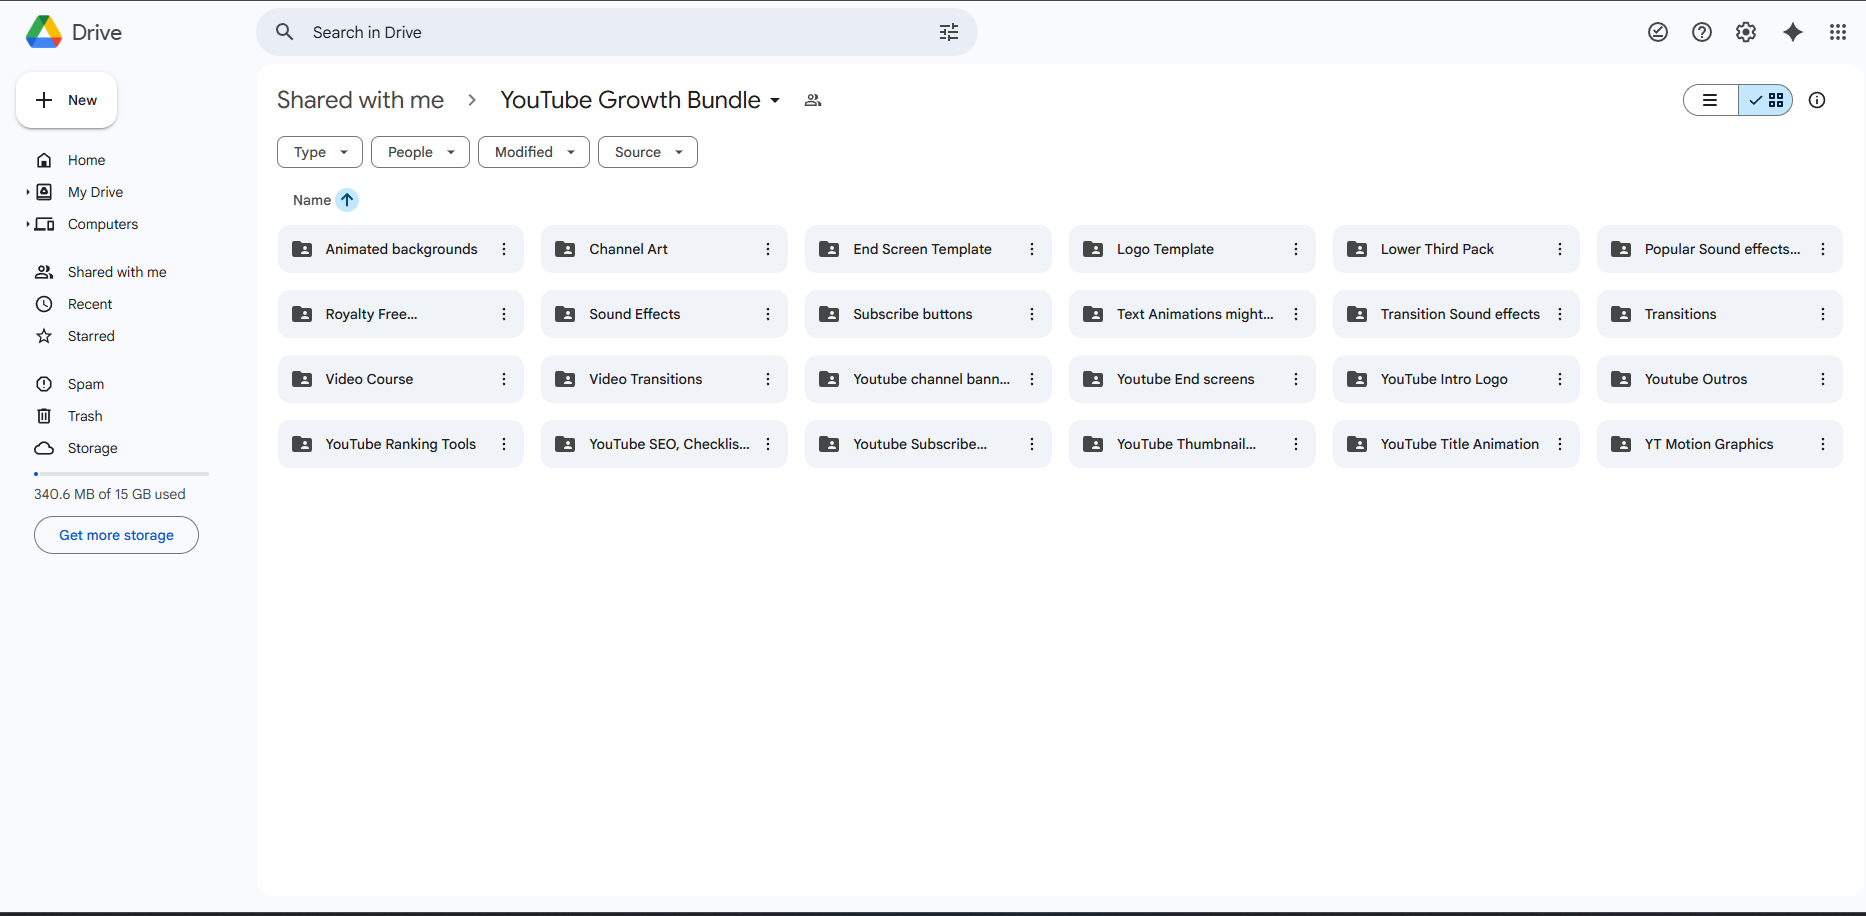The height and width of the screenshot is (916, 1866).
Task: Open more actions for Lower Third Pack
Action: 1560,249
